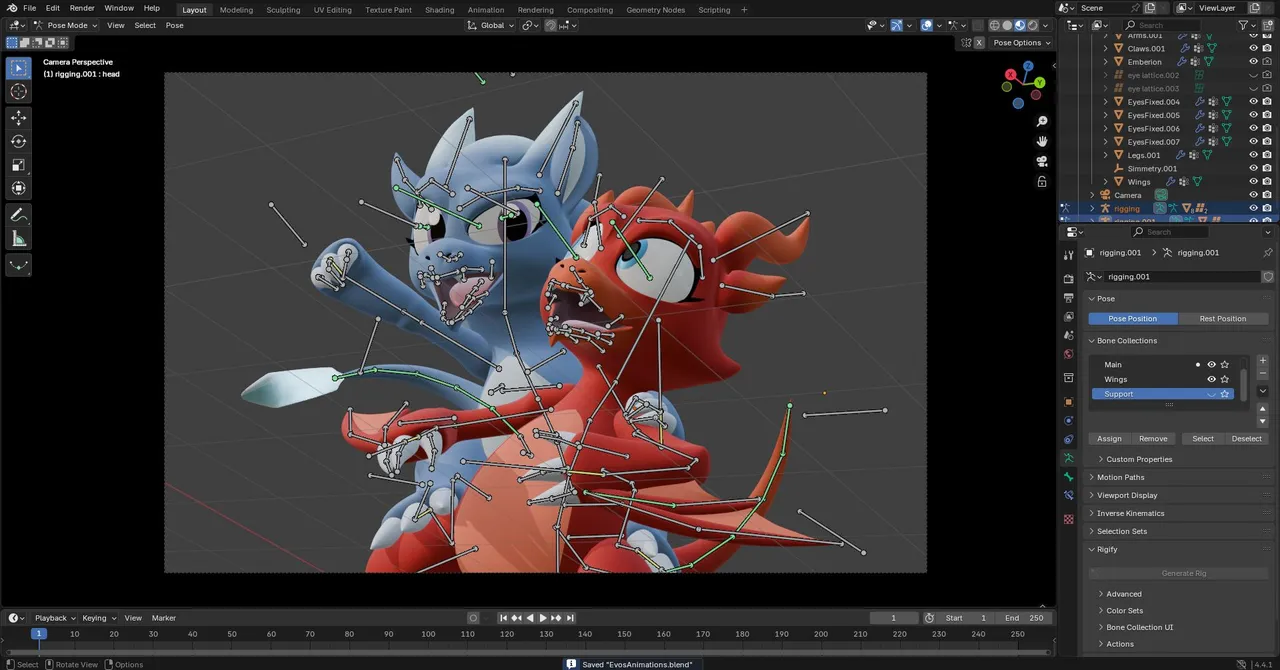Screen dimensions: 1280x670
Task: Select the Transform tool
Action: (19, 188)
